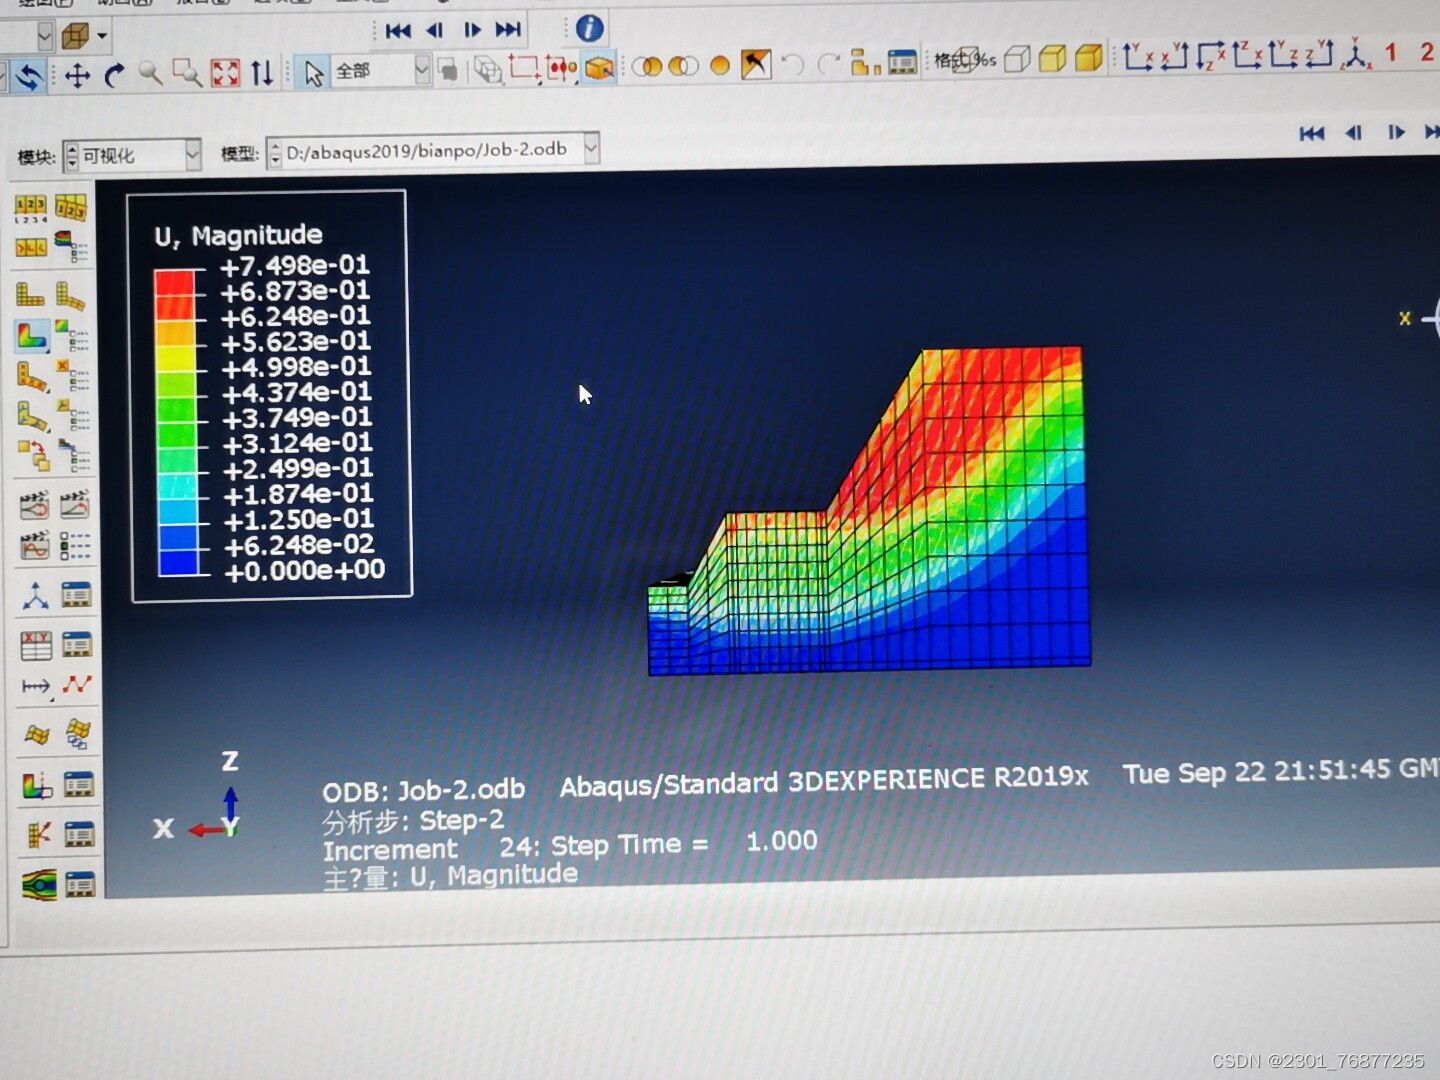Click the red zigzag path plot icon
Image resolution: width=1440 pixels, height=1080 pixels.
pyautogui.click(x=77, y=685)
